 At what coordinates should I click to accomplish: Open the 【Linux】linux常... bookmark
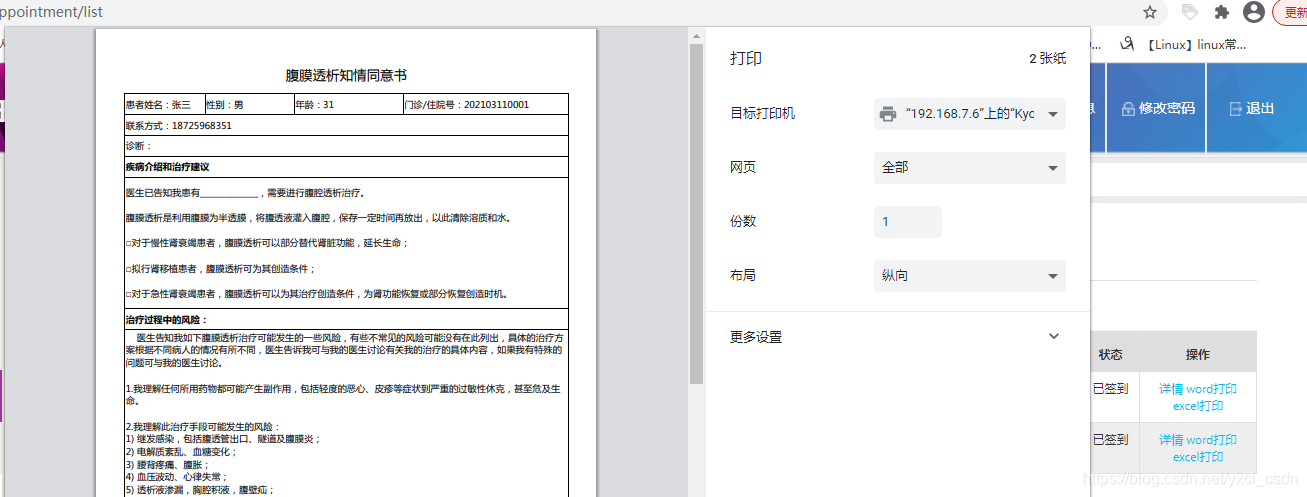(x=1196, y=44)
